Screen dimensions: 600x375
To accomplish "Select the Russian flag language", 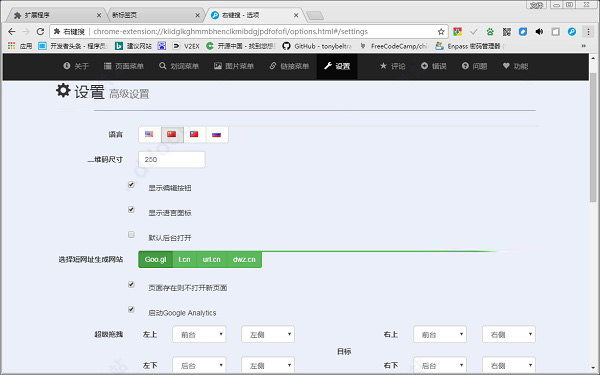I will pos(217,135).
